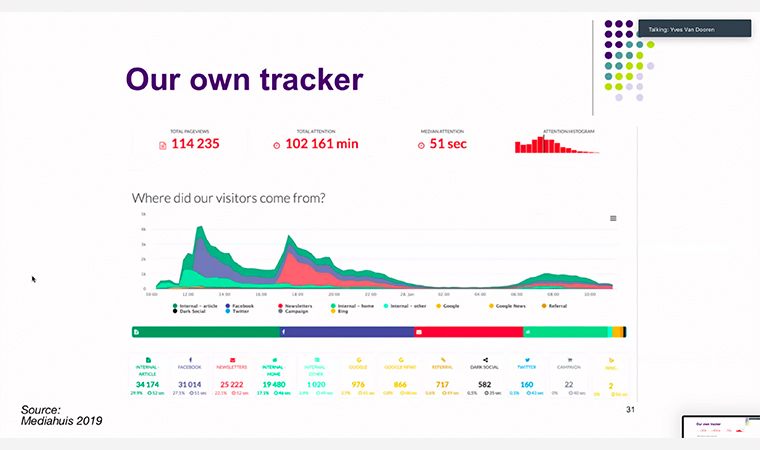Click the Referral icon above 717
The height and width of the screenshot is (450, 760).
coord(443,360)
